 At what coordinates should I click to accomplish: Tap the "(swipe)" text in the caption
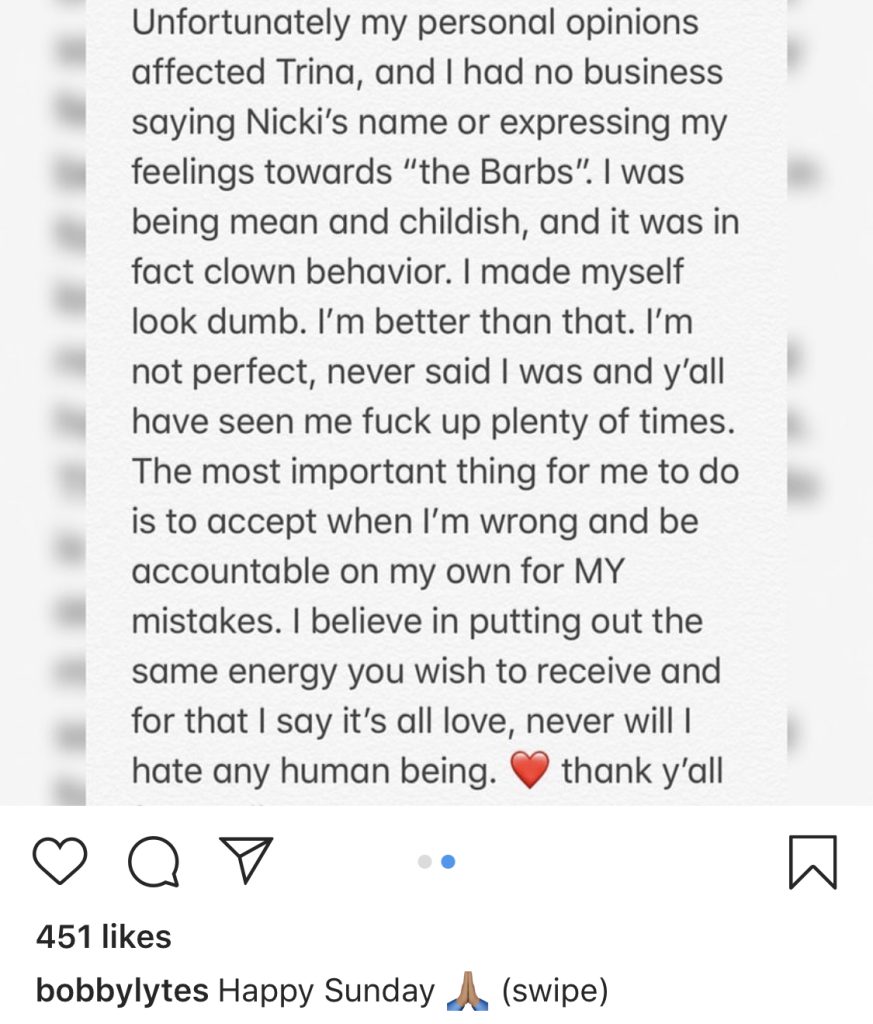pyautogui.click(x=554, y=991)
